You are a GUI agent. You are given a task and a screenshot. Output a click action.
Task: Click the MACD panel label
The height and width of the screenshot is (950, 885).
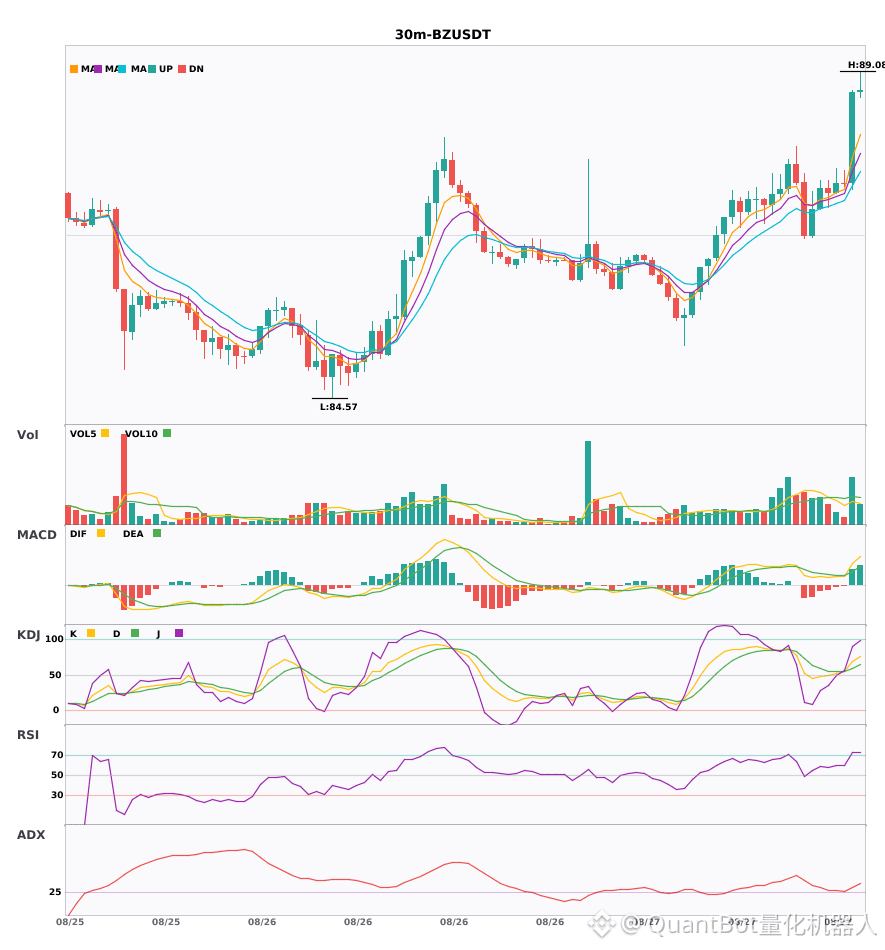pyautogui.click(x=36, y=535)
